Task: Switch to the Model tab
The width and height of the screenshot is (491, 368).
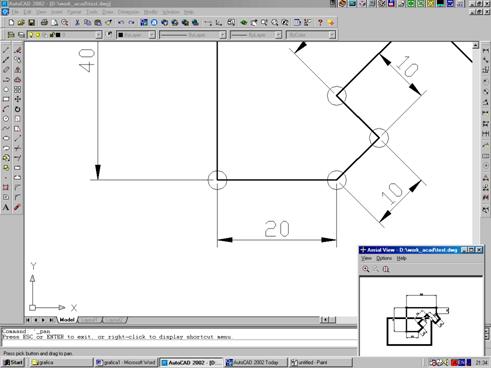Action: pos(67,320)
